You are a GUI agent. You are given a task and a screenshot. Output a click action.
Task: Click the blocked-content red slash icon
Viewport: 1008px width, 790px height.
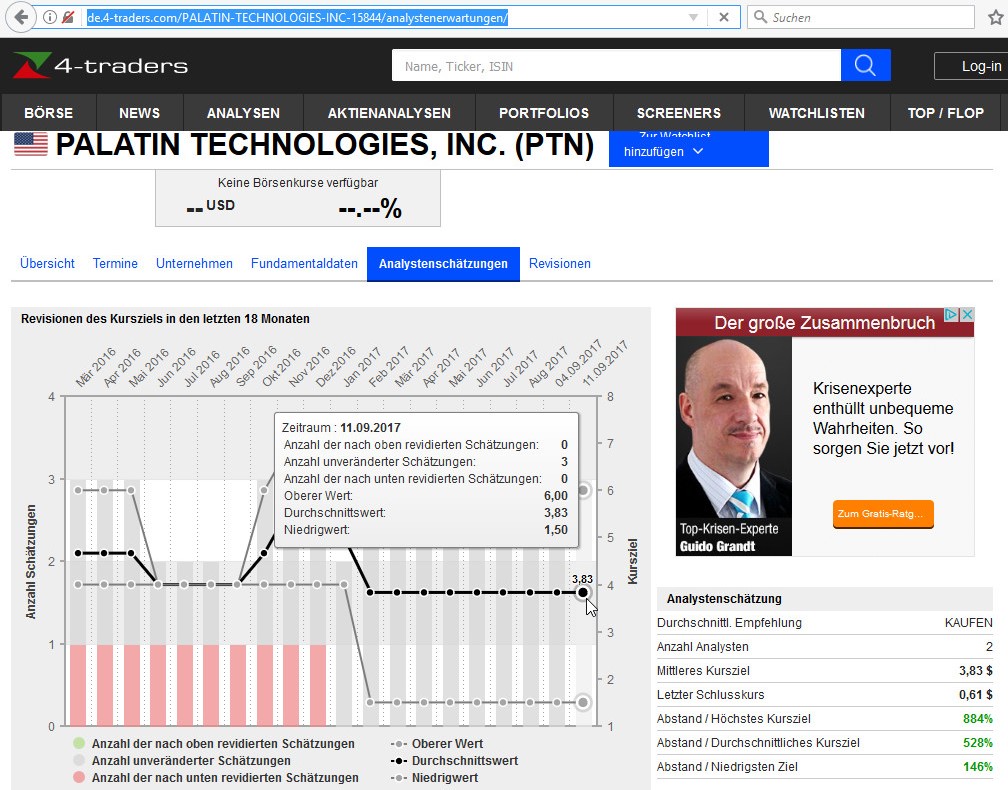click(x=68, y=17)
